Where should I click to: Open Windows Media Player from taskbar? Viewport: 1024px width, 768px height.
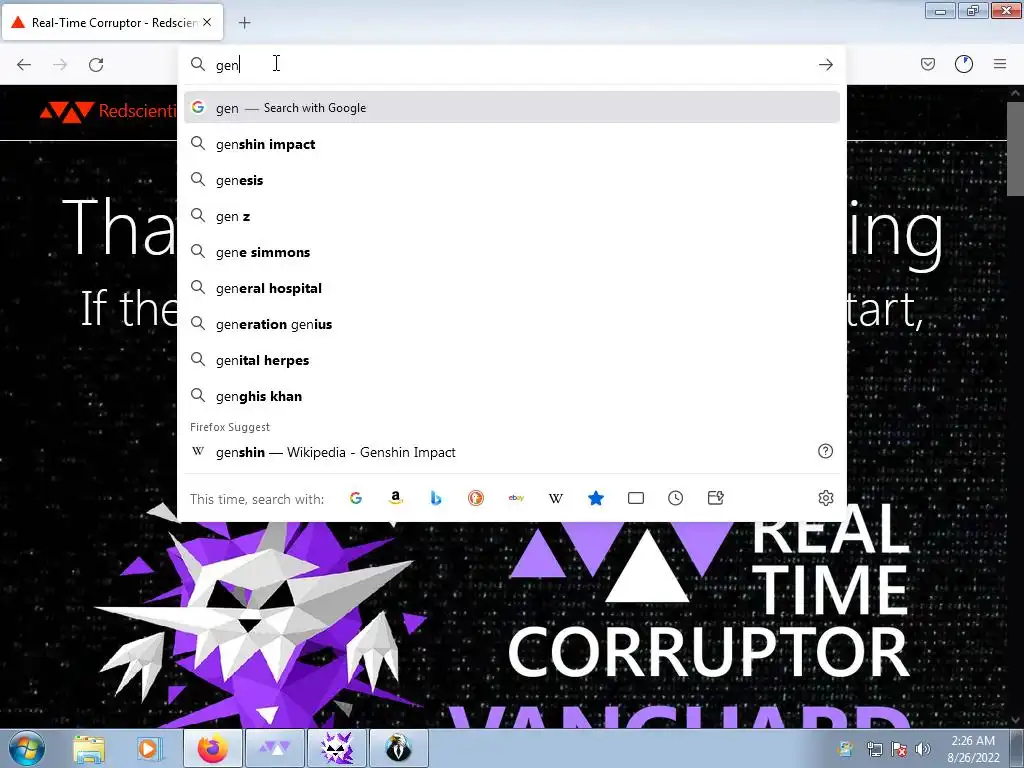pyautogui.click(x=150, y=748)
